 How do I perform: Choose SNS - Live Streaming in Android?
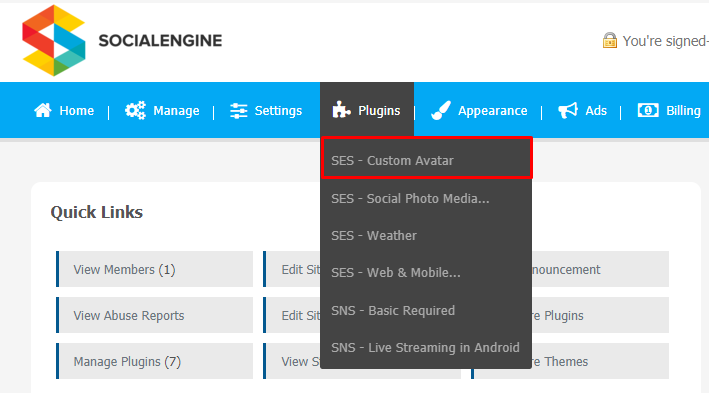point(425,348)
